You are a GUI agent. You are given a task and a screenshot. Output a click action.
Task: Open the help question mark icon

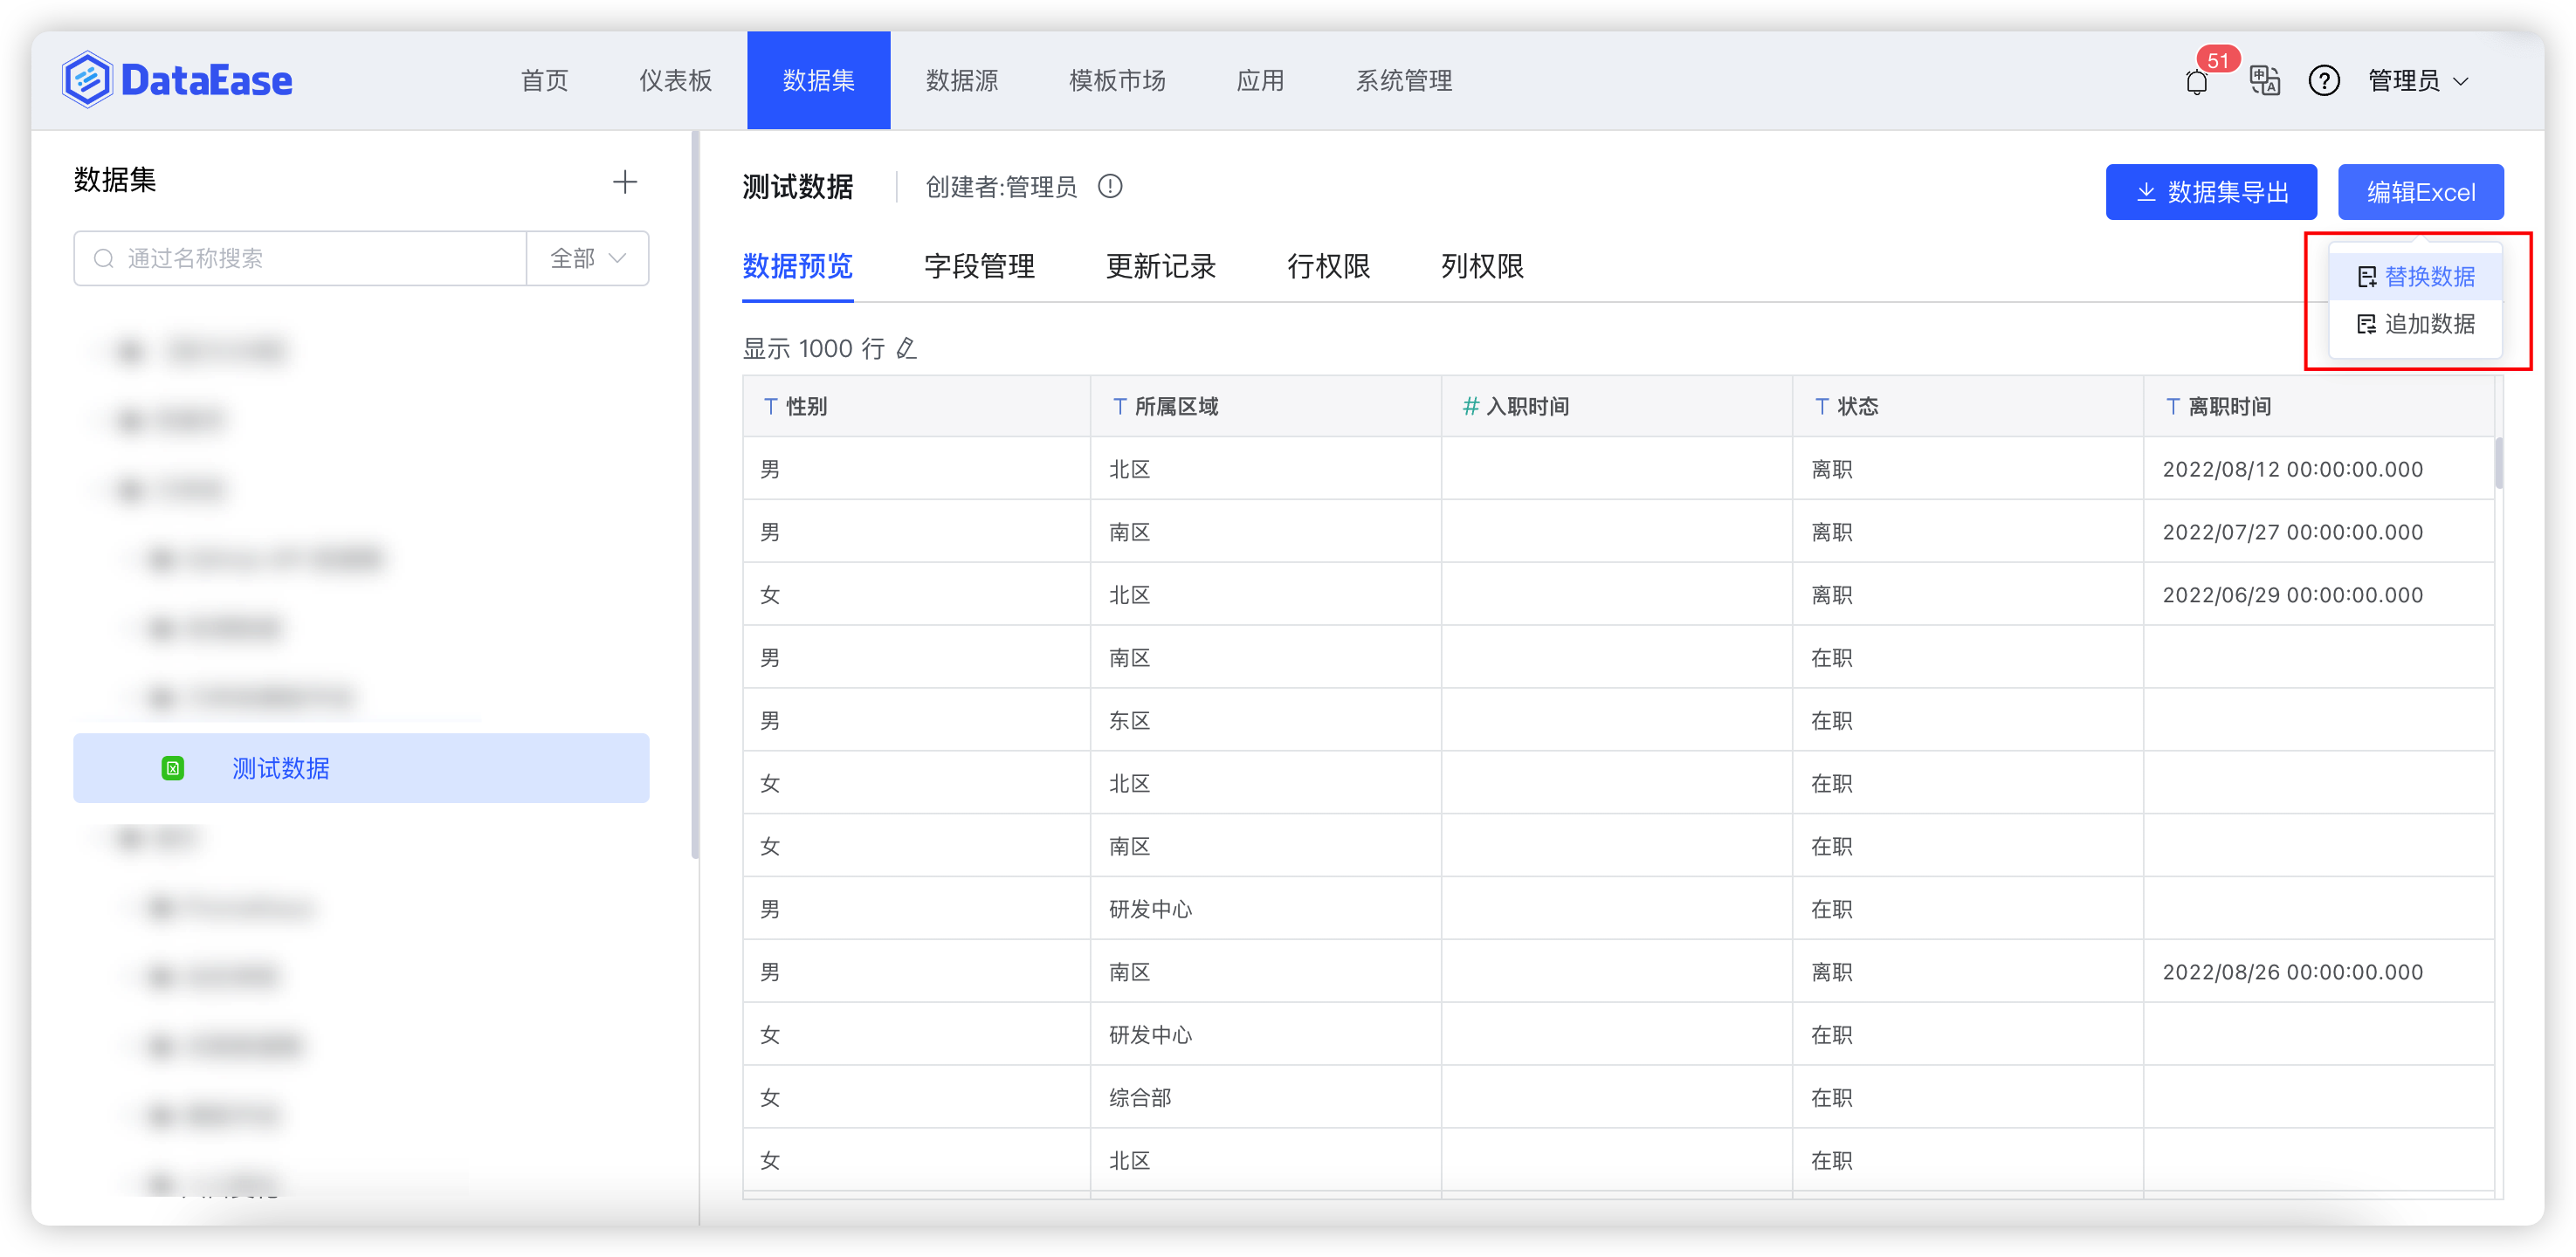[x=2324, y=81]
